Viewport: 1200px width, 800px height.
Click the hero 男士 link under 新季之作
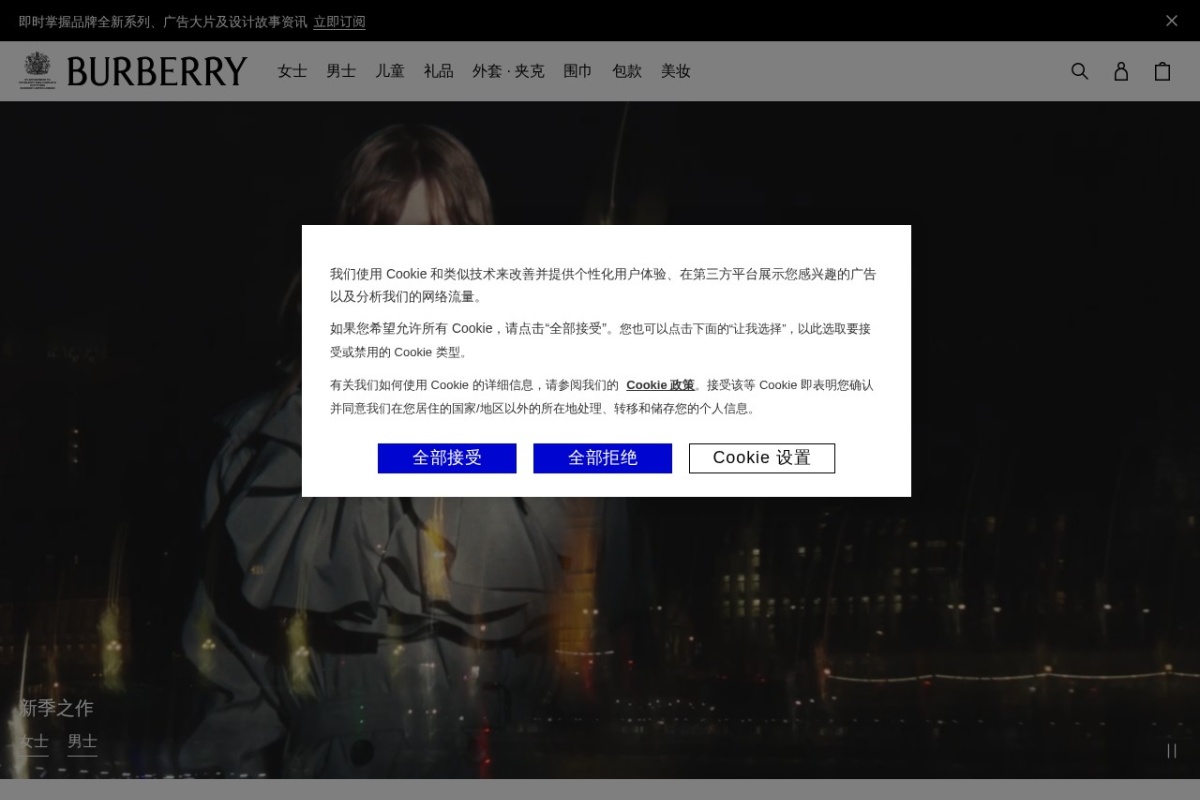[82, 741]
